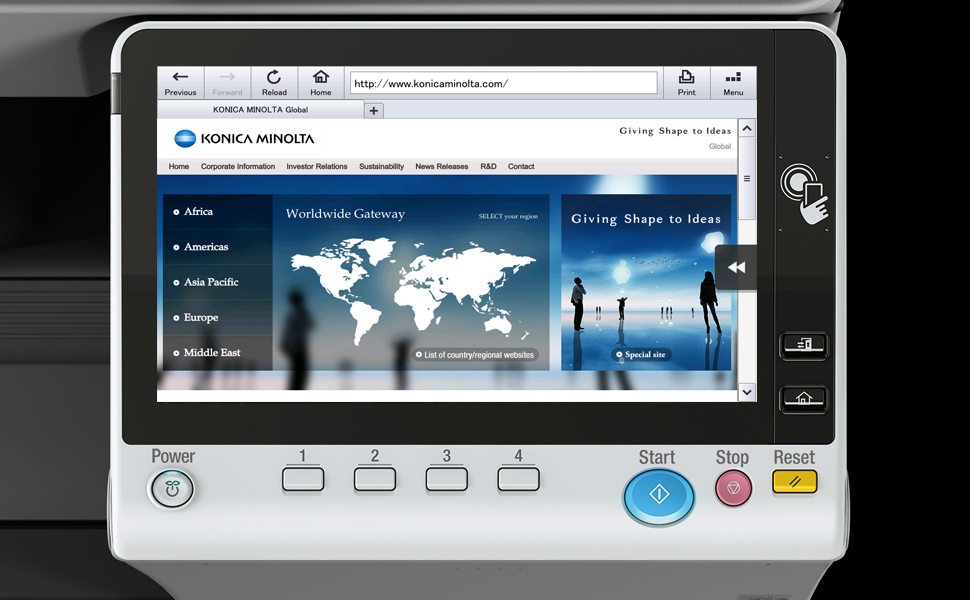Select the Africa region

pos(218,212)
